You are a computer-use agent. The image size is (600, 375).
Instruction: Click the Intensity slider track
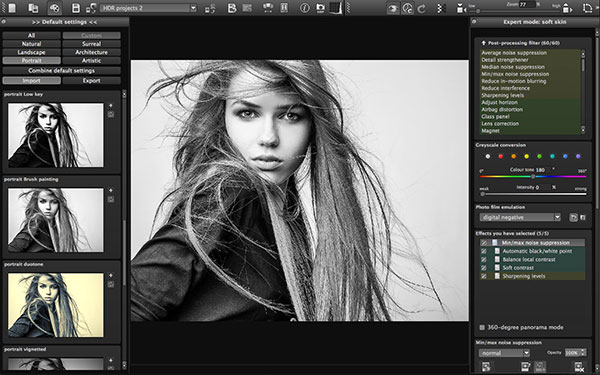533,194
